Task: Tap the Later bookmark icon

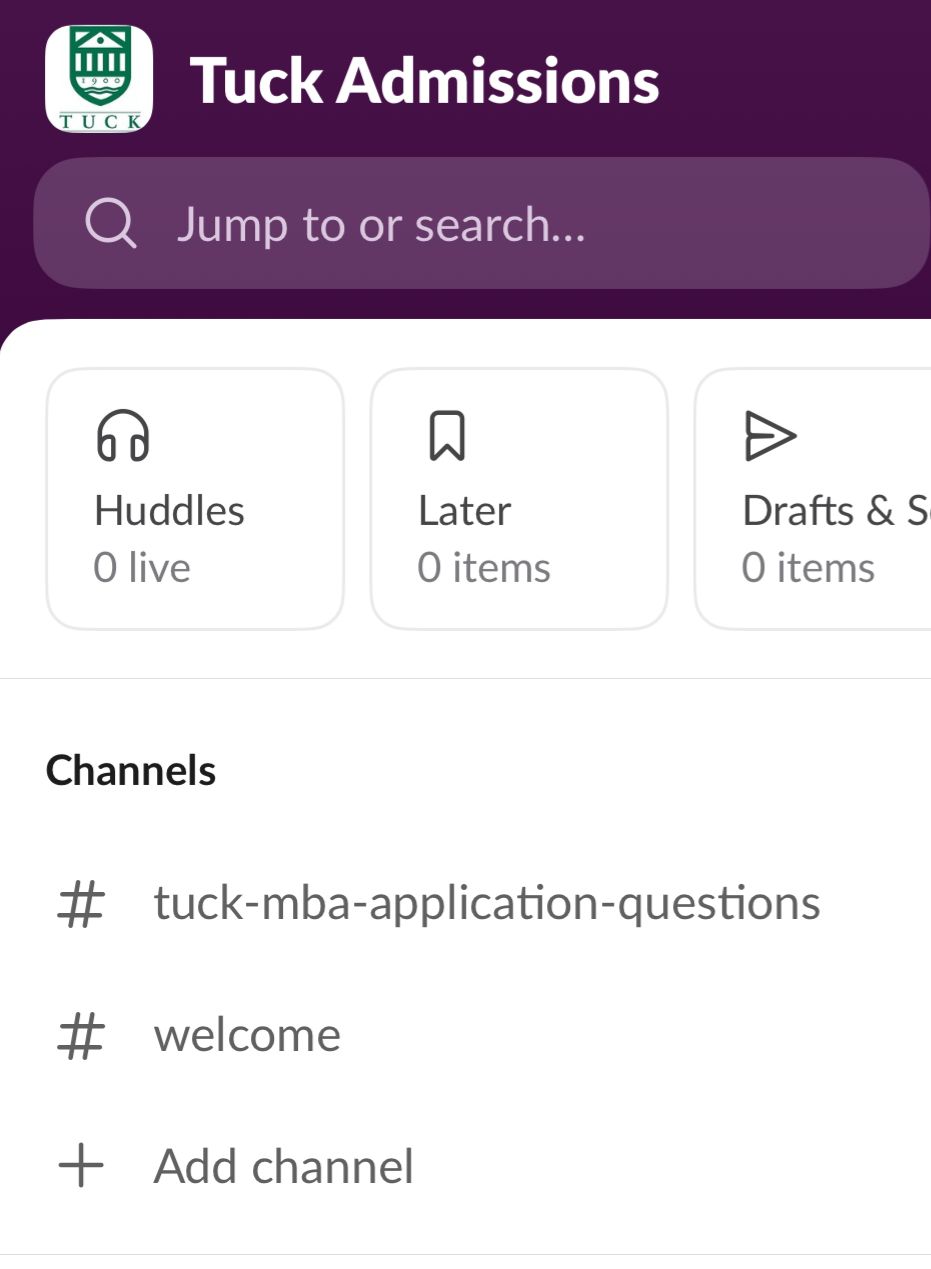Action: coord(446,437)
